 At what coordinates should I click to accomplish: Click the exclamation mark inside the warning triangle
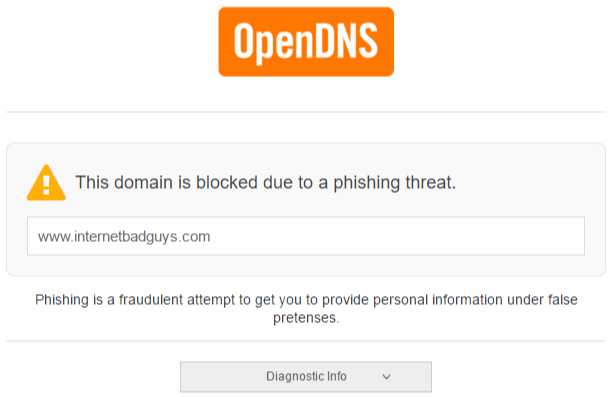click(46, 185)
